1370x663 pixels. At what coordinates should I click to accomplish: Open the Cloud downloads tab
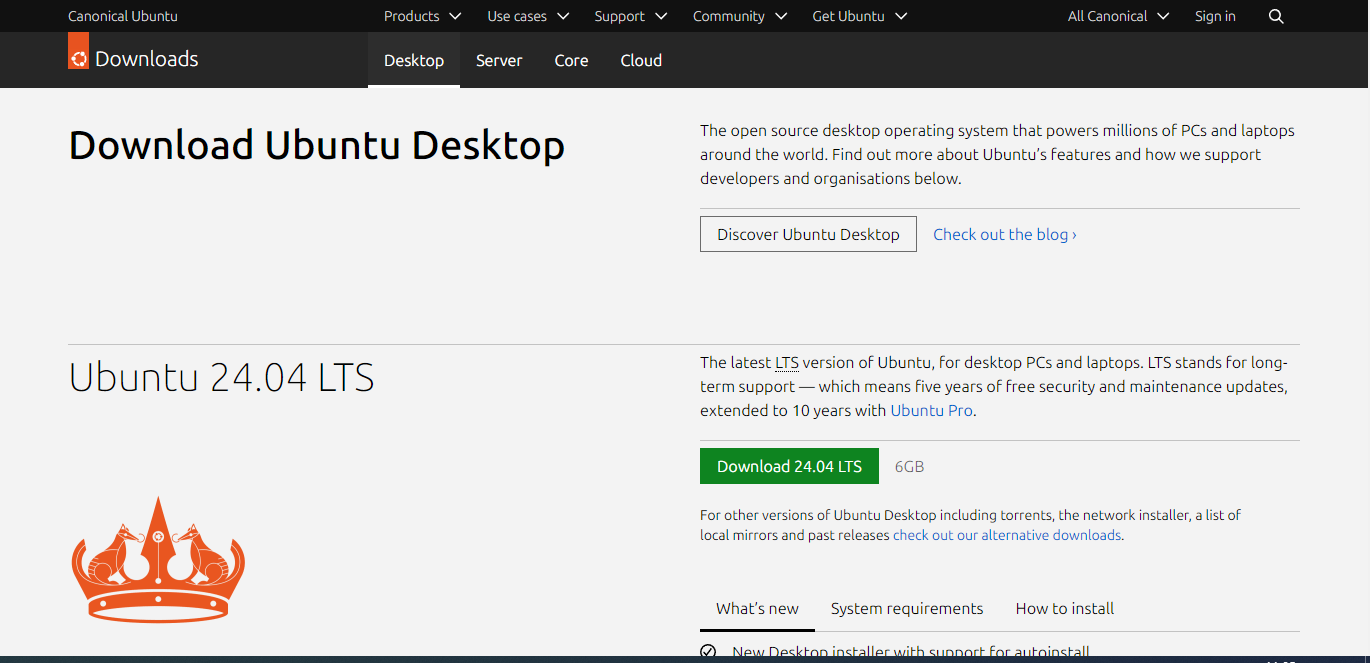click(x=641, y=60)
